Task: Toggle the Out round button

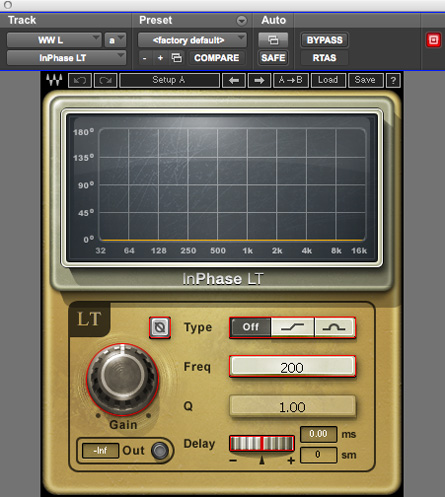Action: (x=160, y=451)
